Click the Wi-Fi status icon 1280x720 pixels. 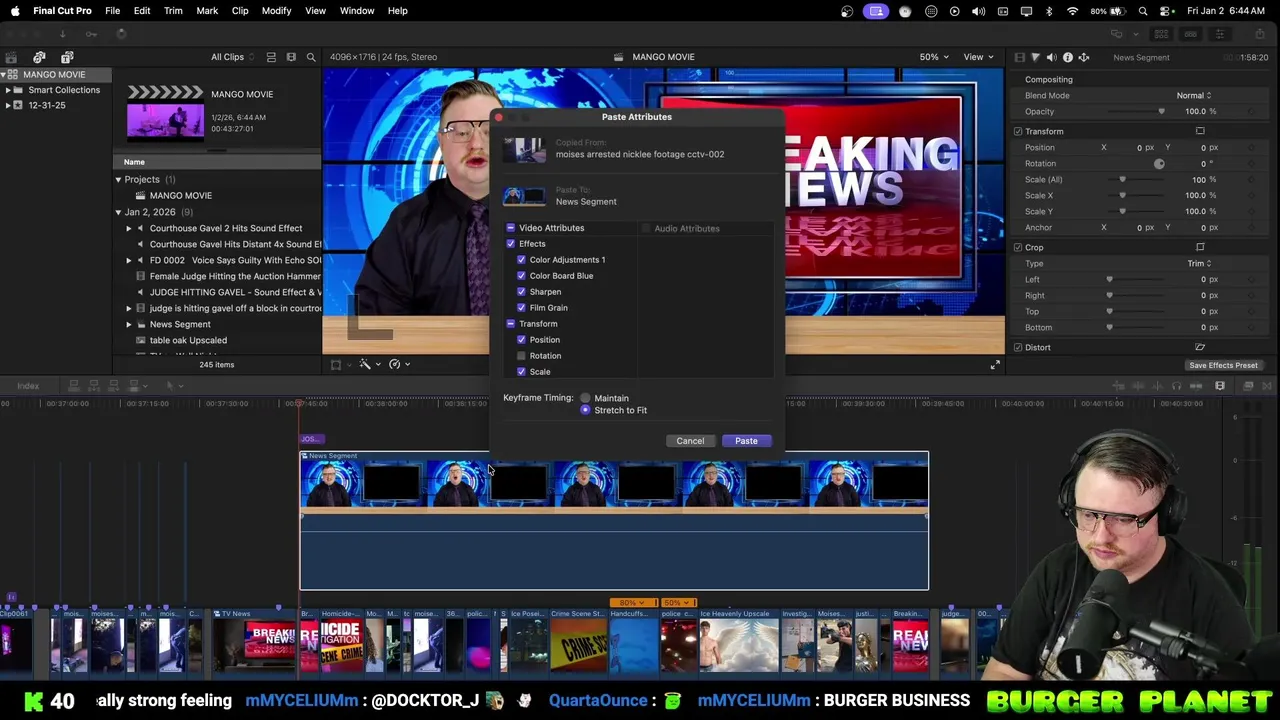pos(1073,11)
